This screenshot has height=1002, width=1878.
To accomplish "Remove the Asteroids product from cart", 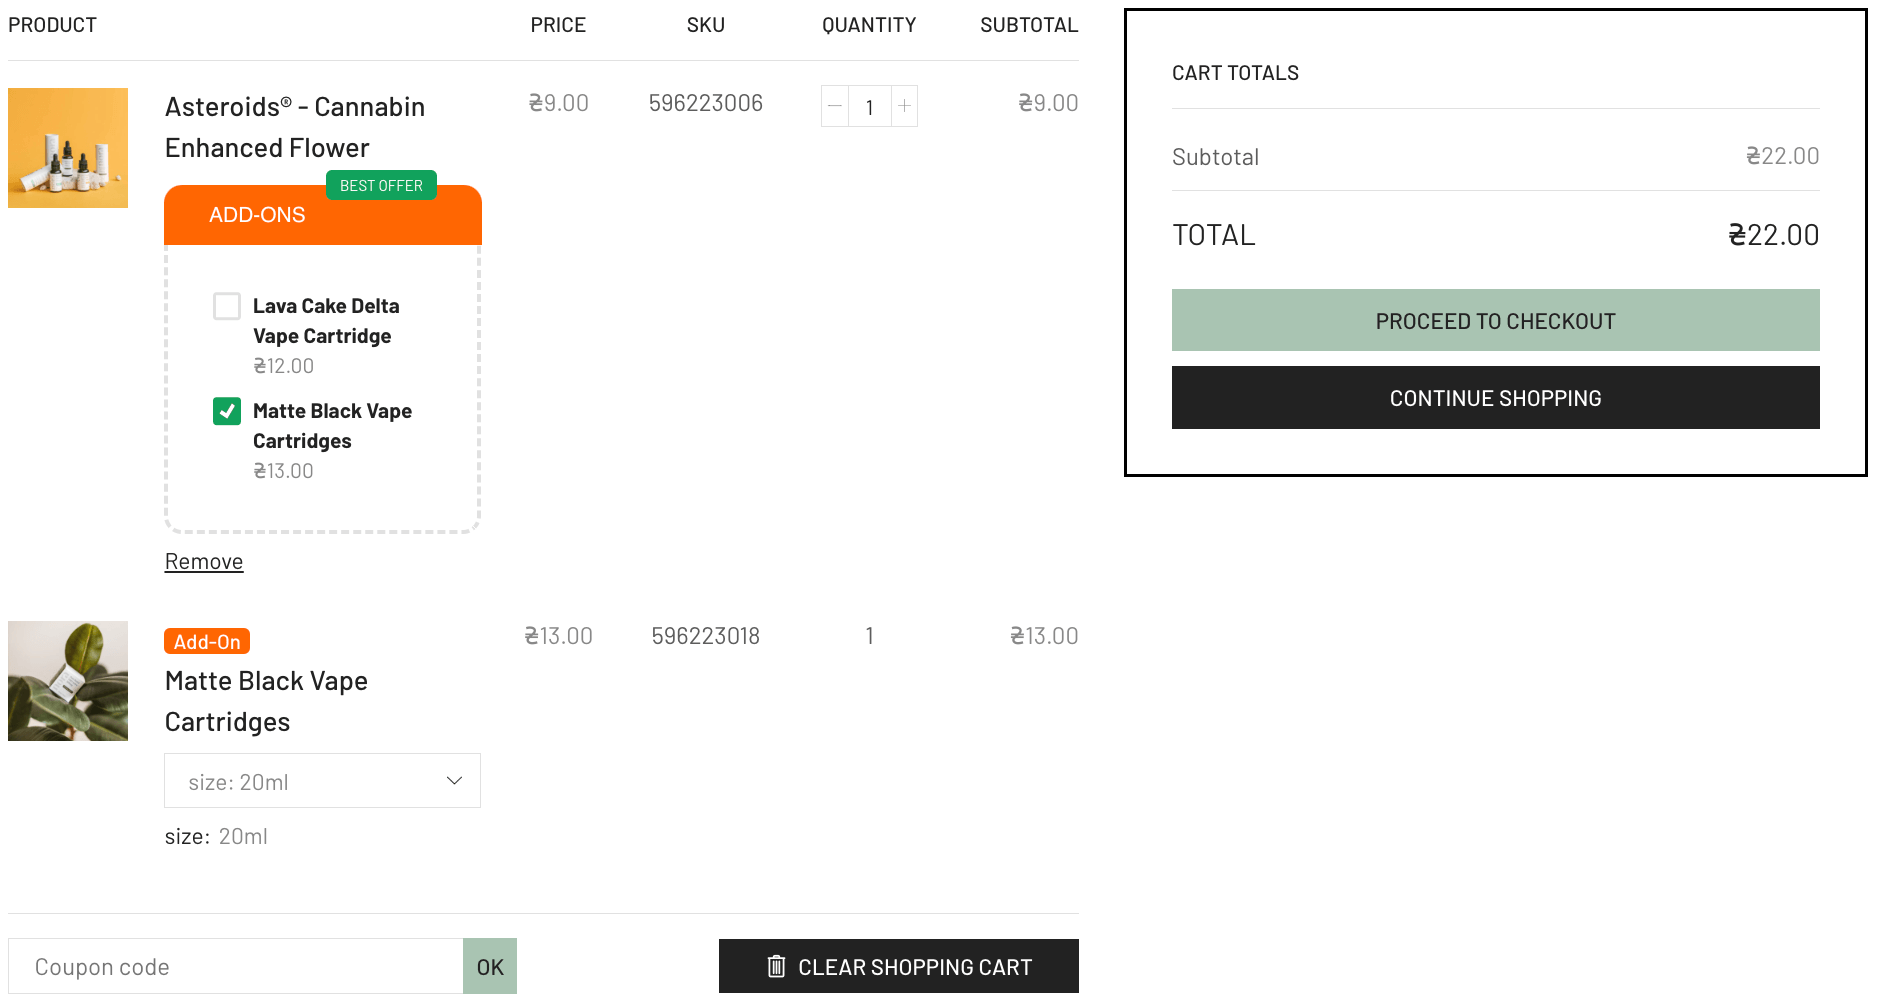I will tap(204, 562).
